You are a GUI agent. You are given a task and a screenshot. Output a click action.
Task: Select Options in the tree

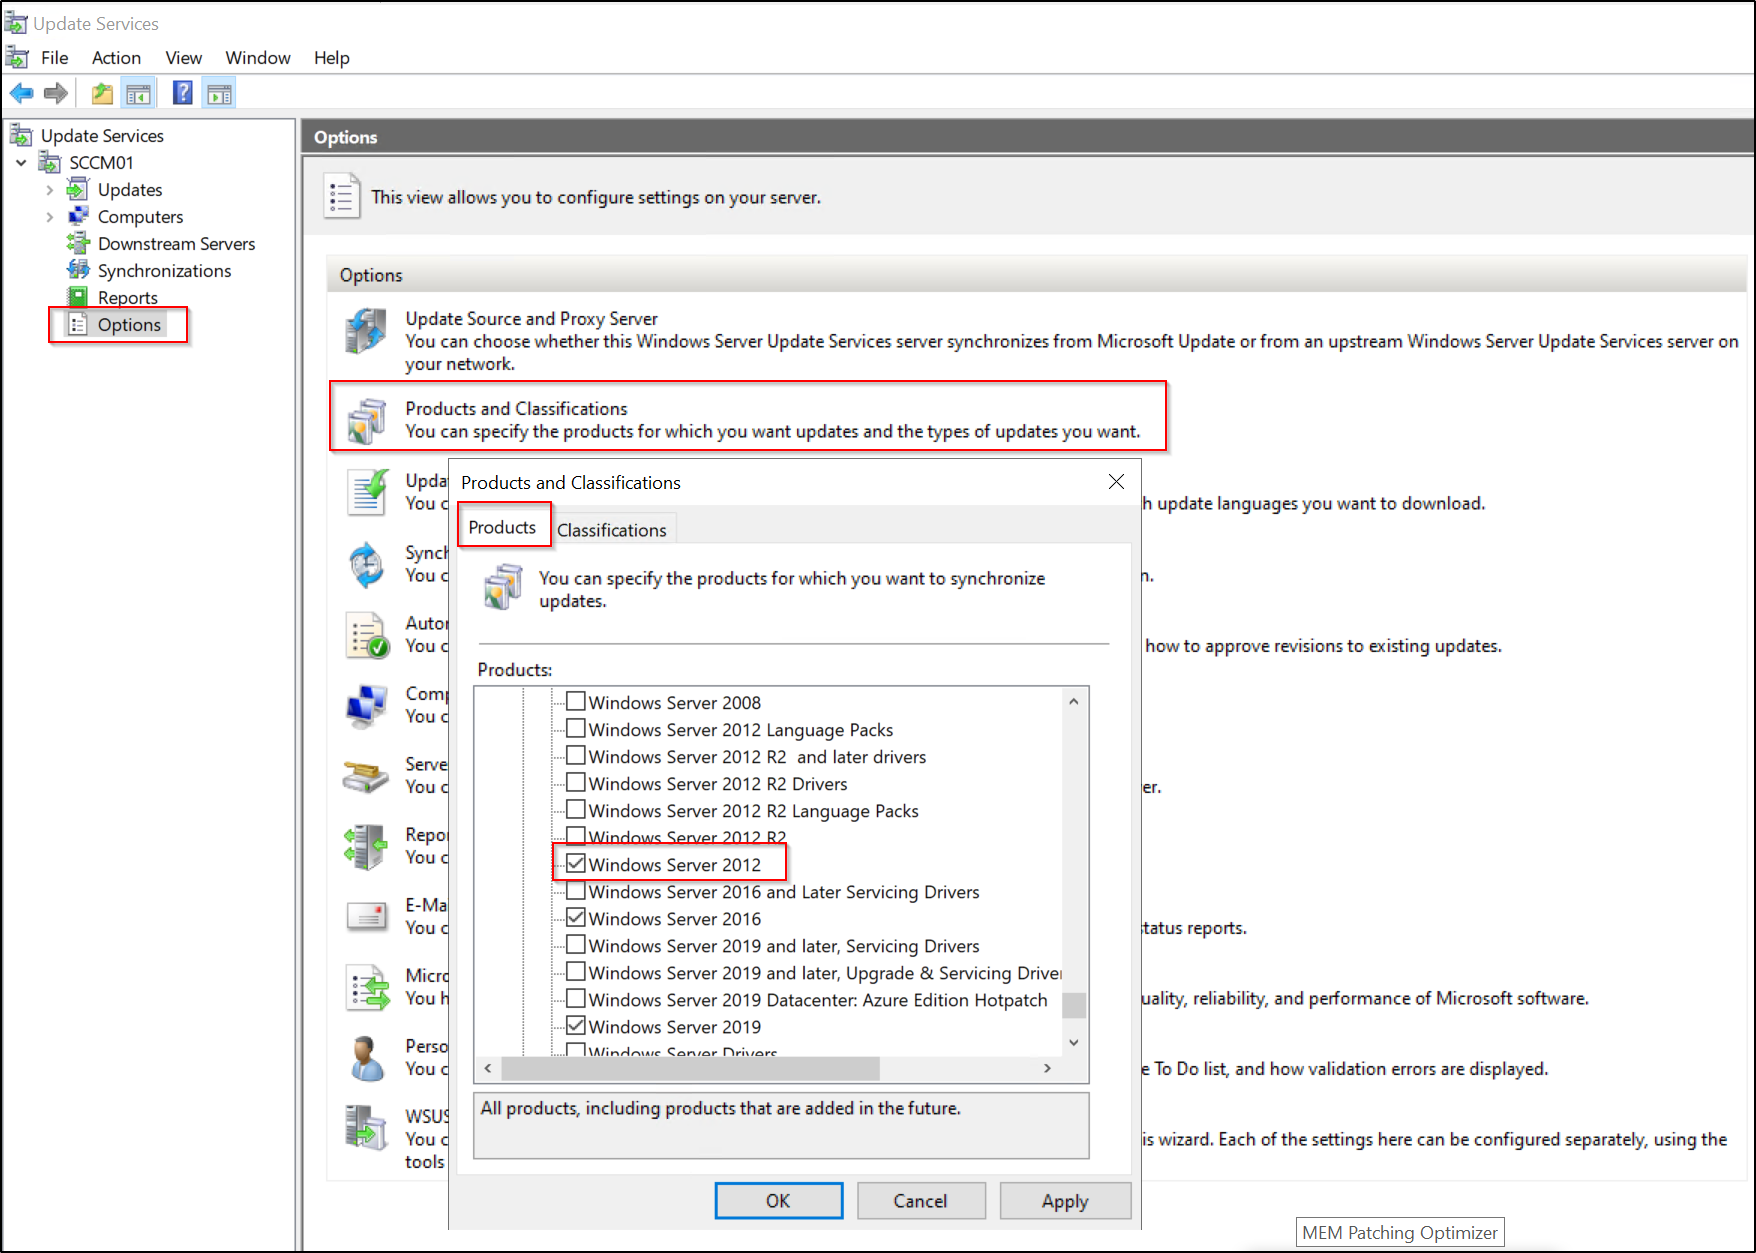click(129, 325)
